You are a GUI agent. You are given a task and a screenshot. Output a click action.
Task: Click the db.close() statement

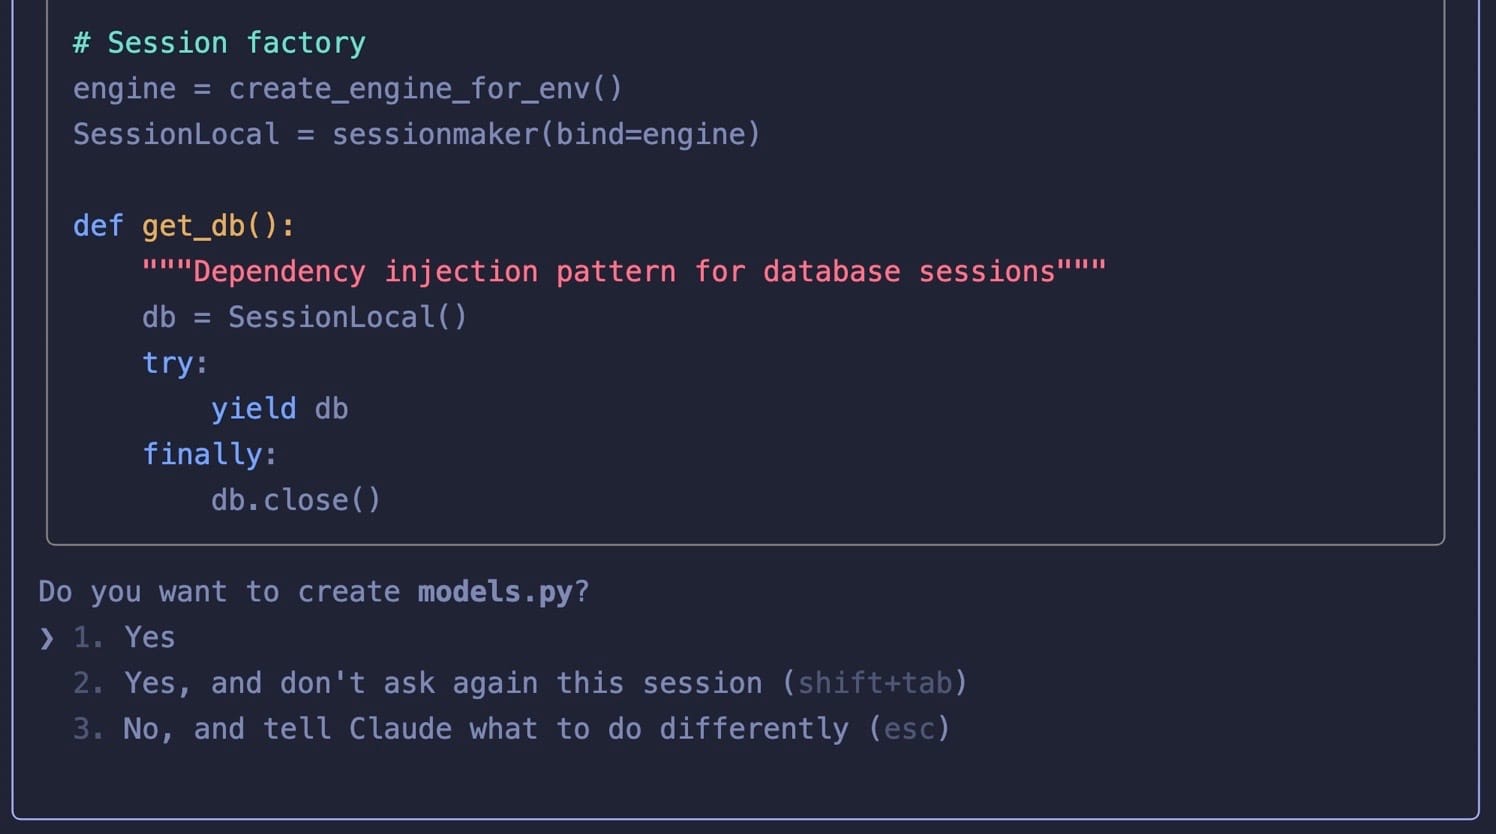295,500
